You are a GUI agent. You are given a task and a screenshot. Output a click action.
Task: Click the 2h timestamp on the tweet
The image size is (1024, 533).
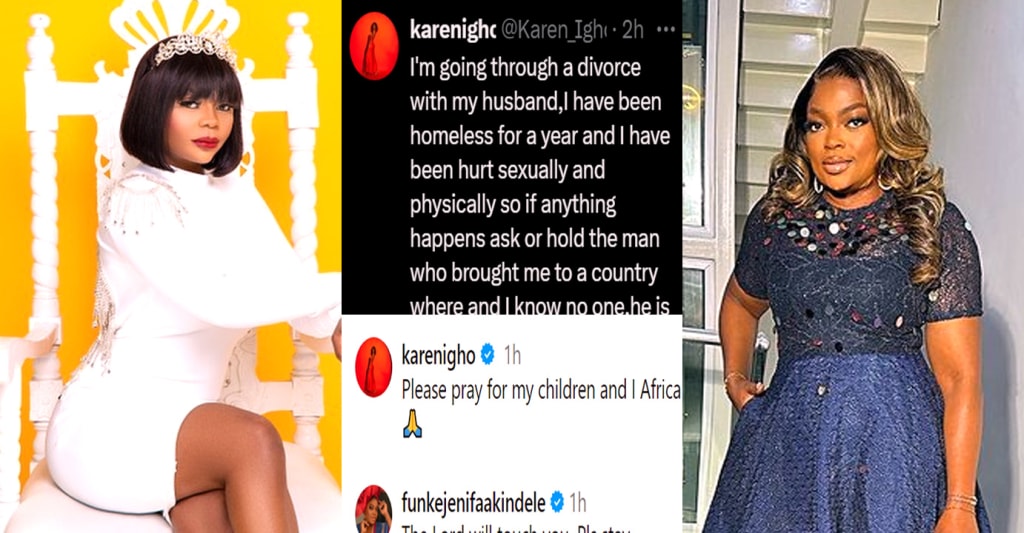pos(632,29)
